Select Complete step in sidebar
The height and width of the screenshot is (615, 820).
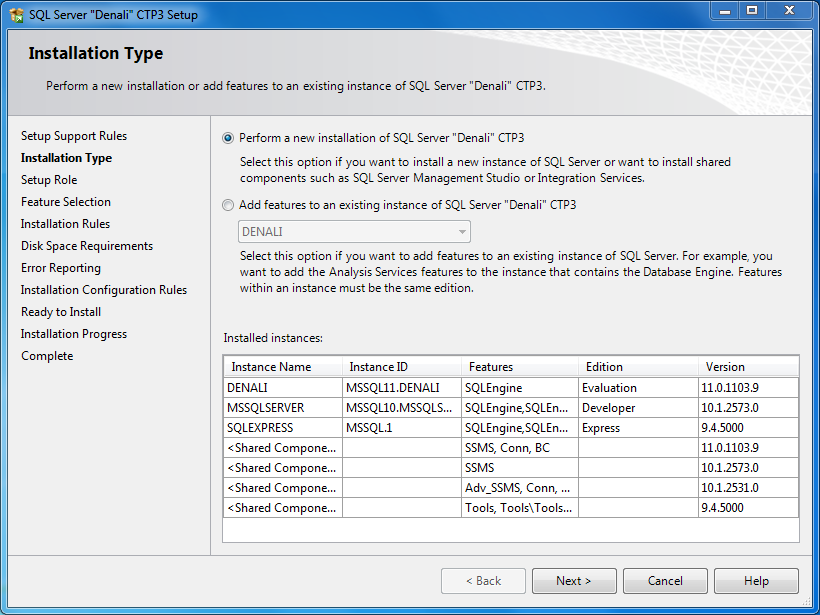[47, 356]
